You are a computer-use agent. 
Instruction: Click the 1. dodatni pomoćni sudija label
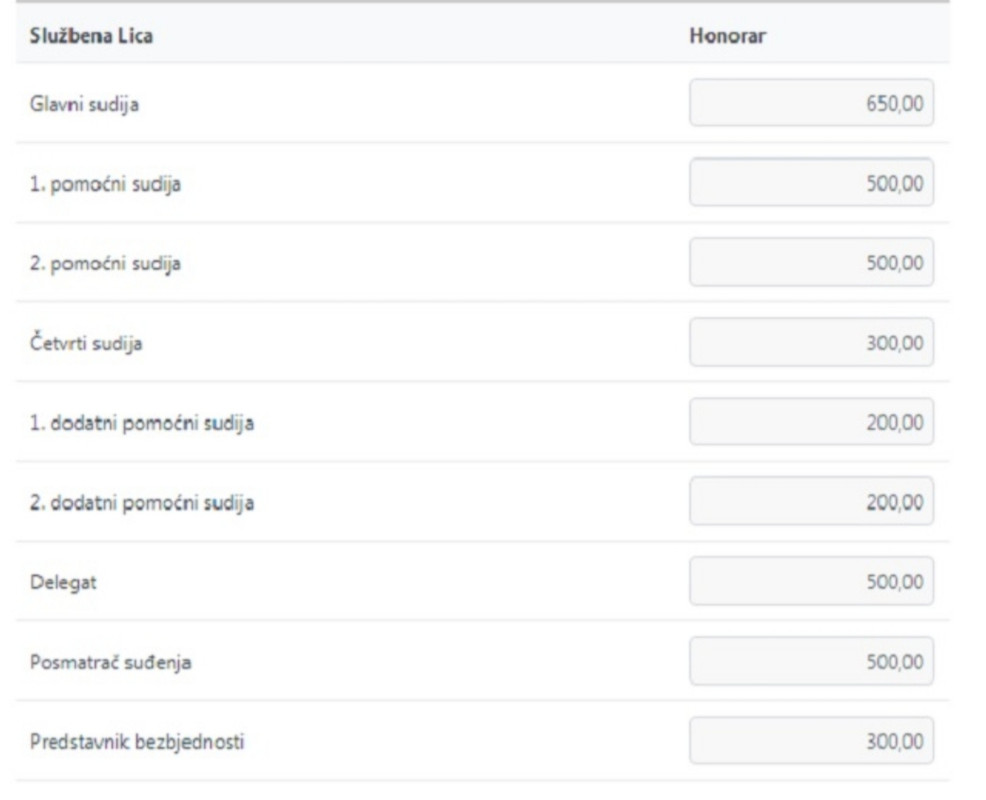142,423
